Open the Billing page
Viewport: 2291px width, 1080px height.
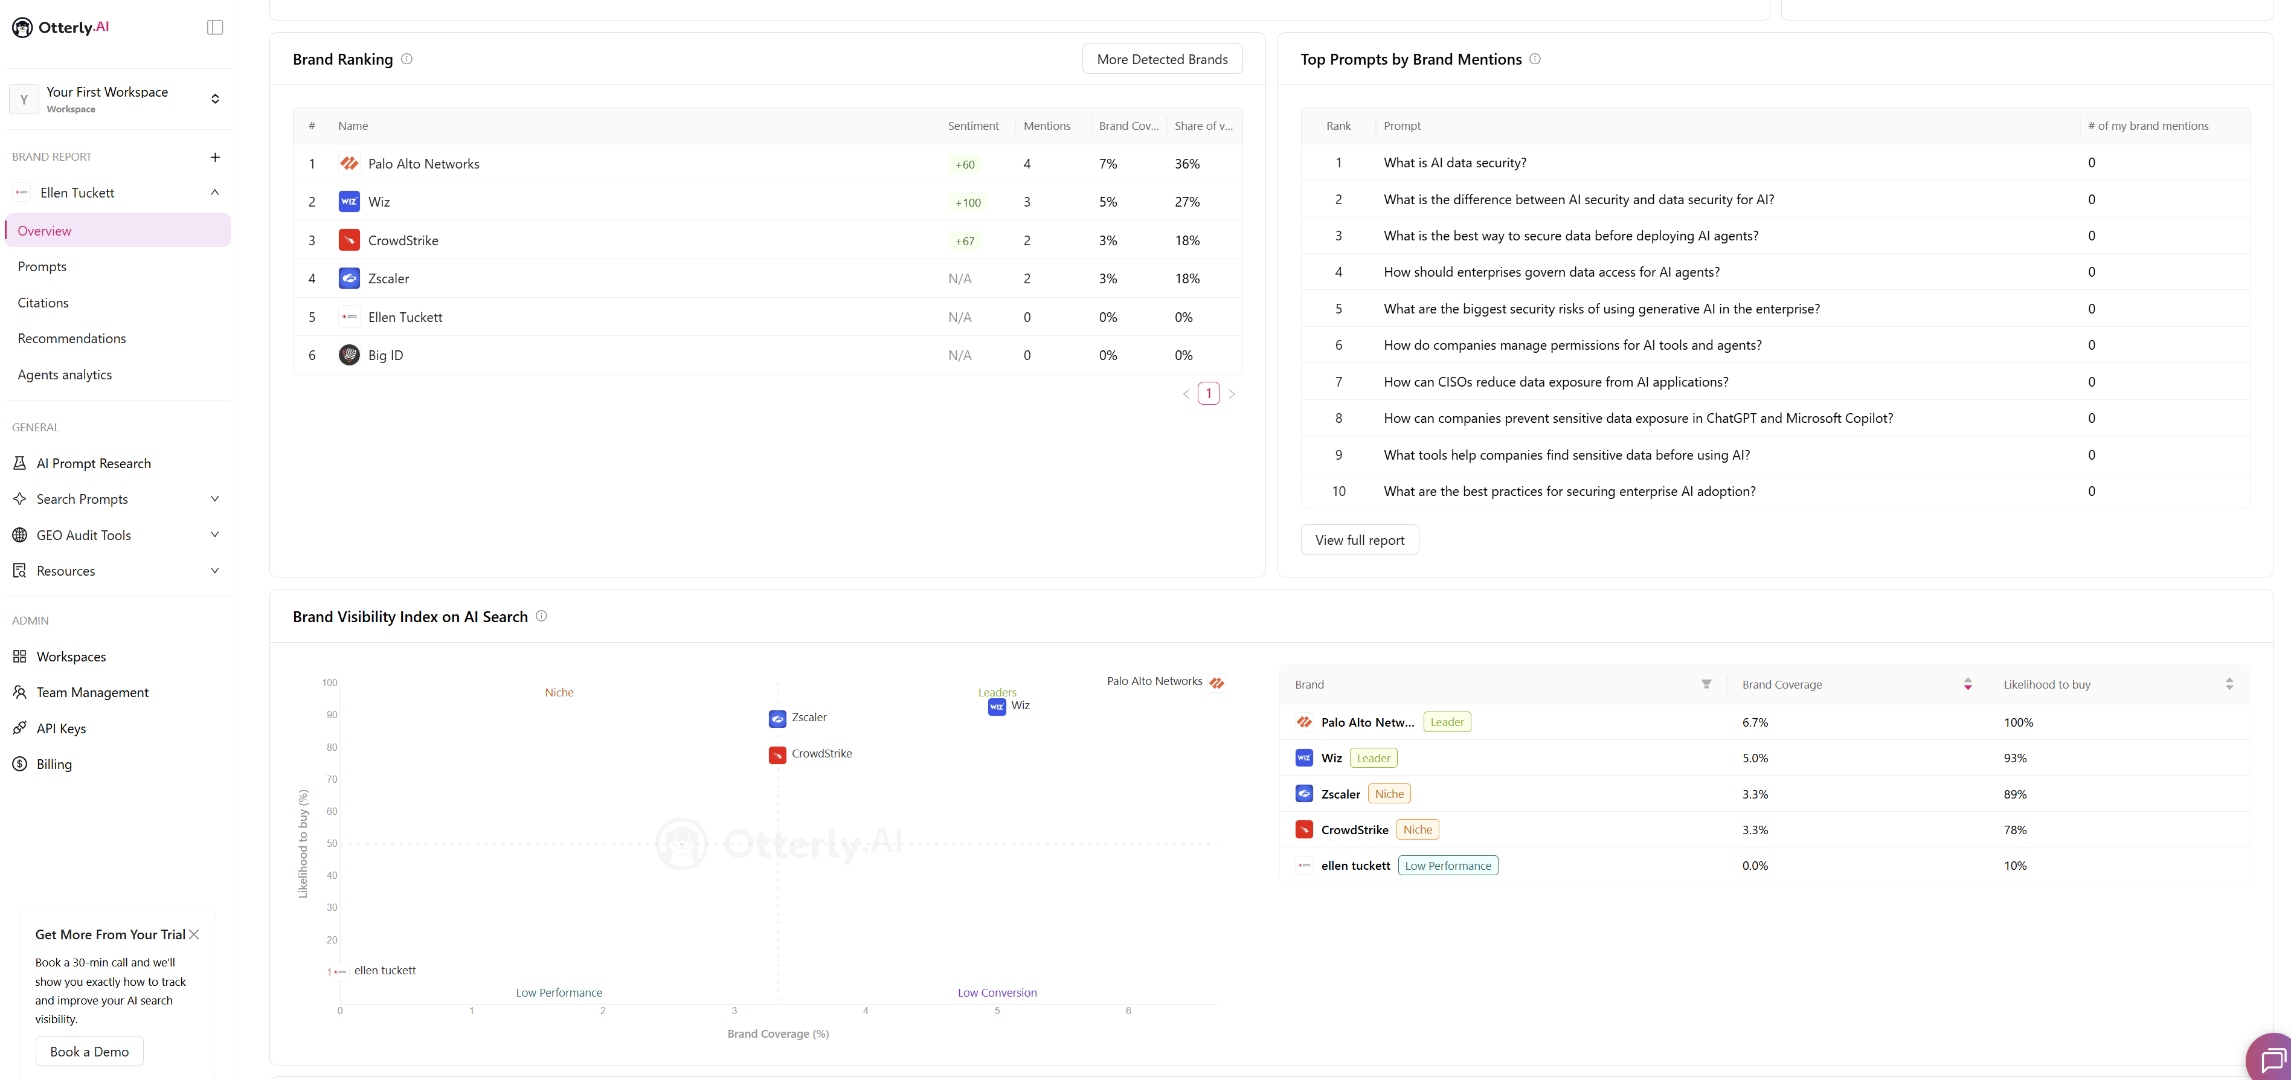pos(54,764)
